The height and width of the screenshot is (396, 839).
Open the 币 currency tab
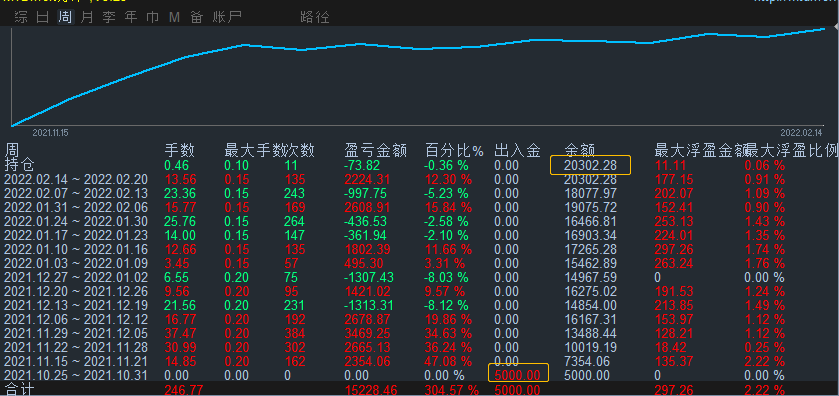tap(152, 17)
